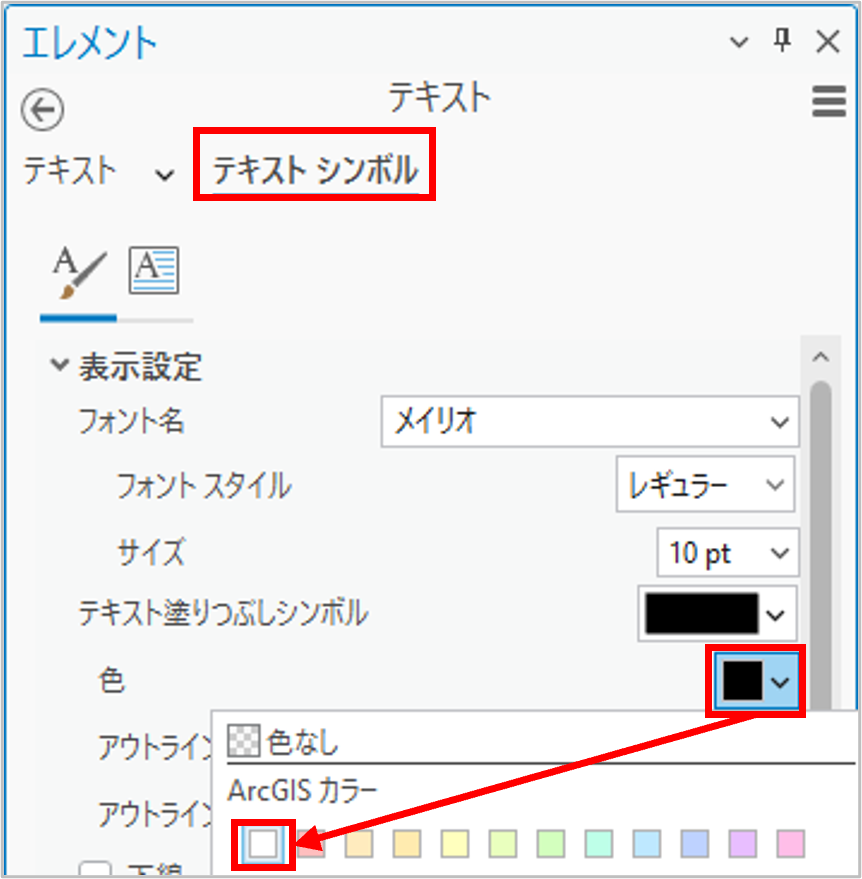Screen dimensions: 862x879
Task: Pick the white color swatch
Action: point(263,844)
